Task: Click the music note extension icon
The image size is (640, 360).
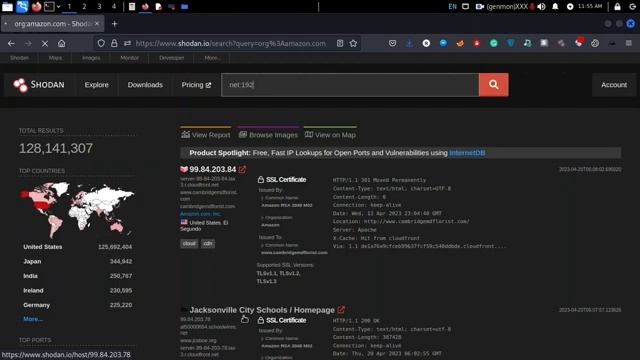Action: pos(527,43)
